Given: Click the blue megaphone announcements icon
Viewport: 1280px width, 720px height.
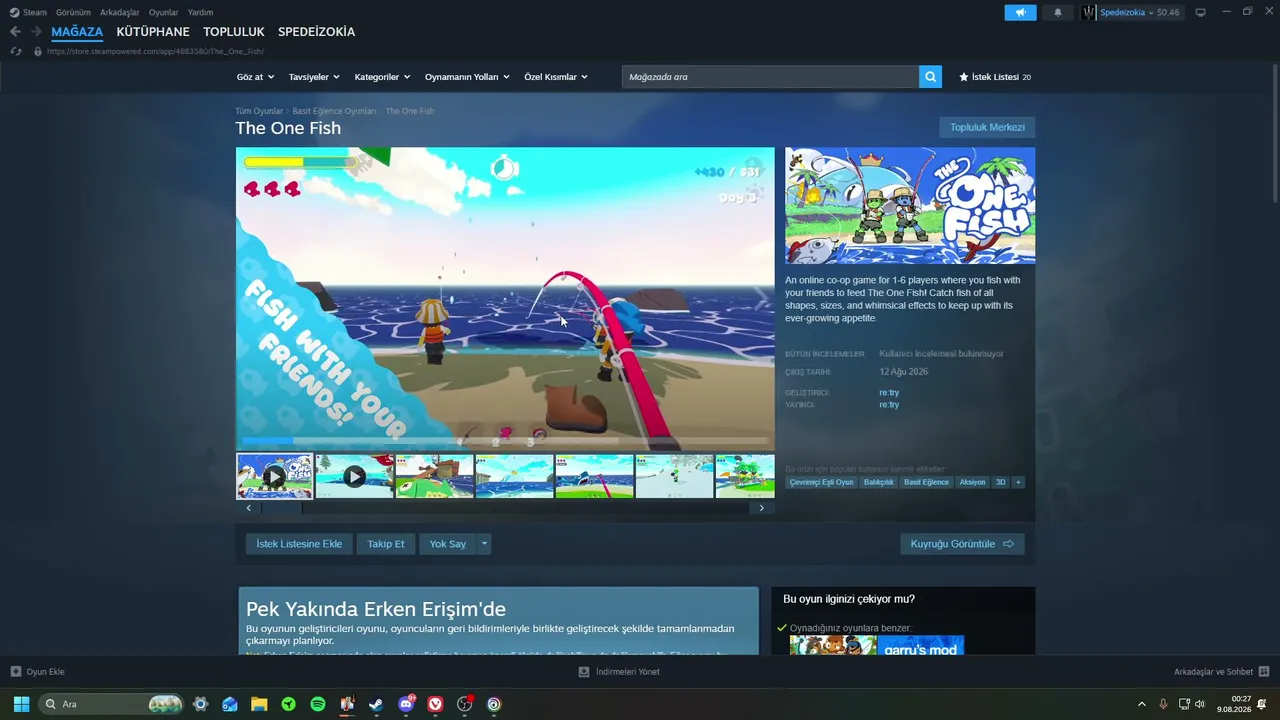Looking at the screenshot, I should (x=1020, y=12).
